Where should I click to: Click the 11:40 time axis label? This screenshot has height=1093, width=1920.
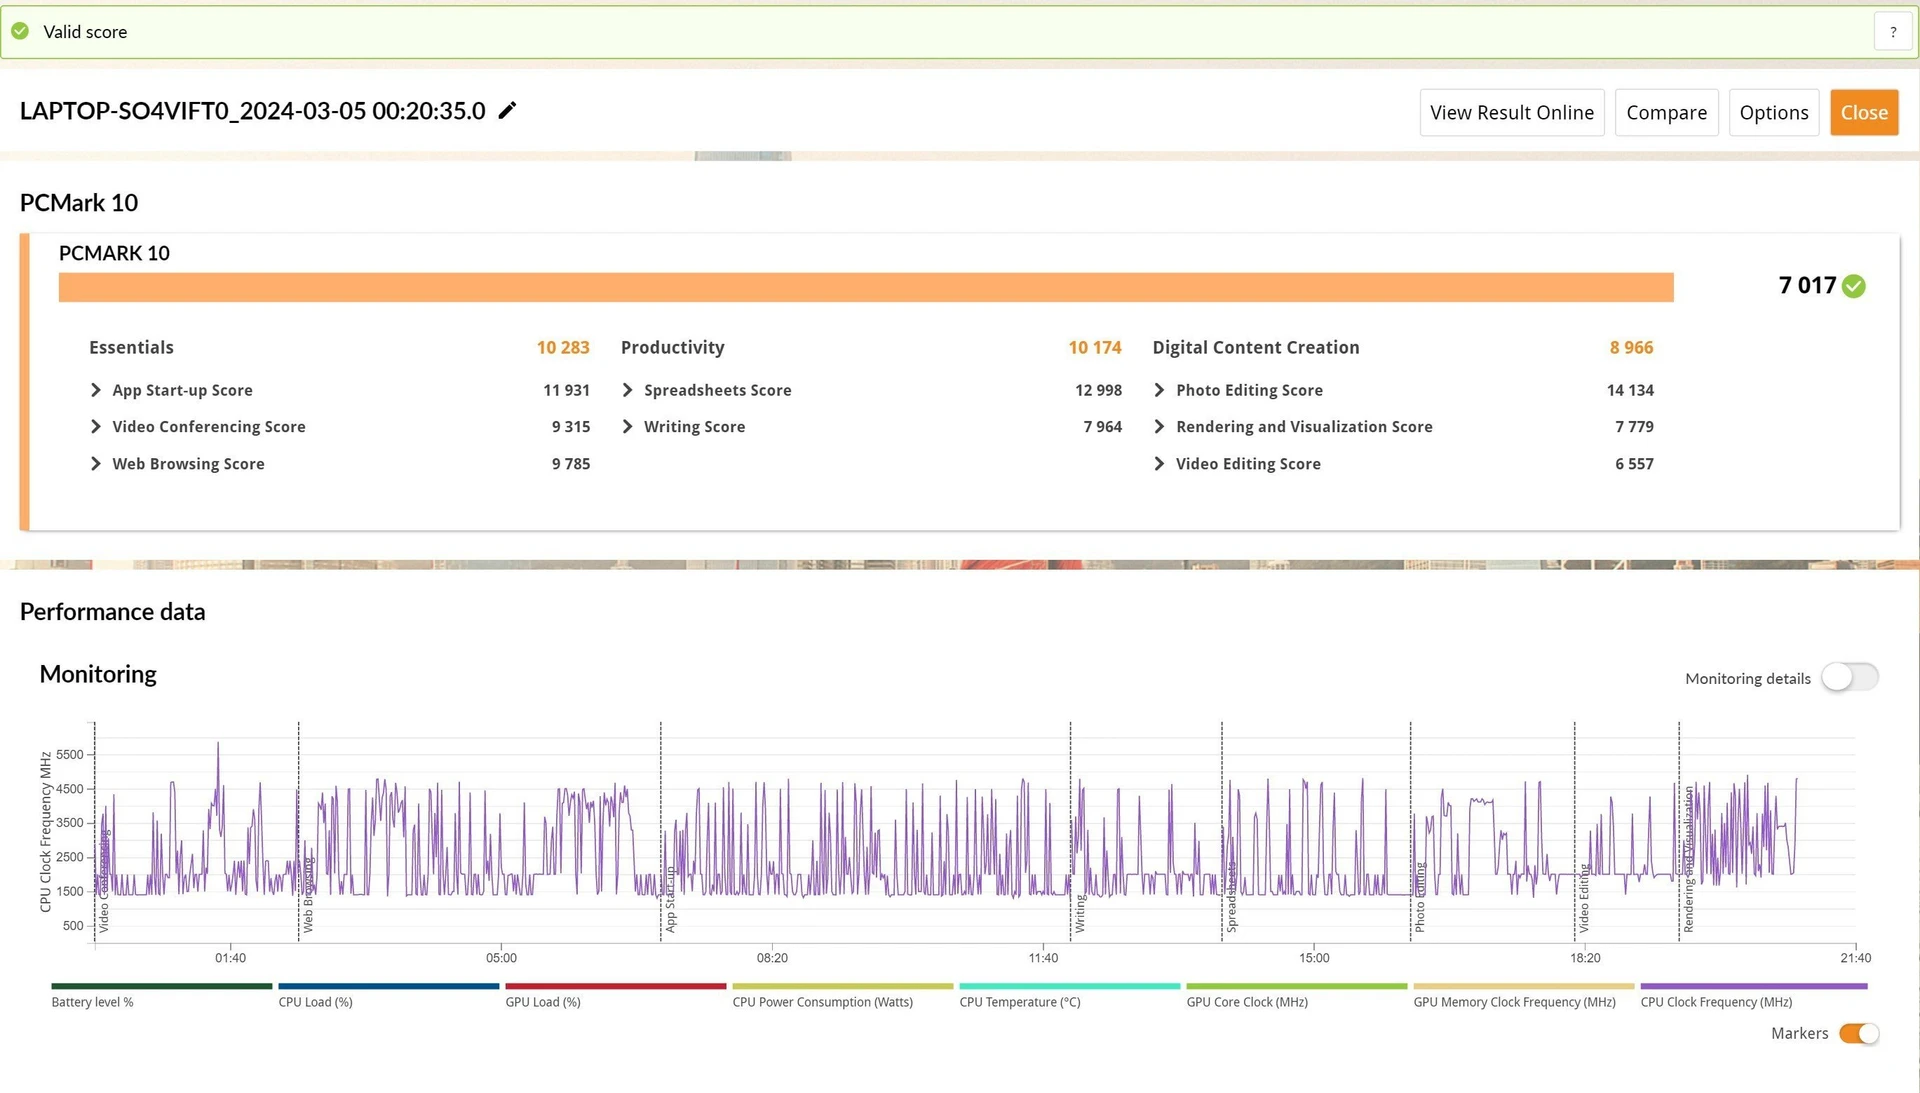pos(1043,958)
